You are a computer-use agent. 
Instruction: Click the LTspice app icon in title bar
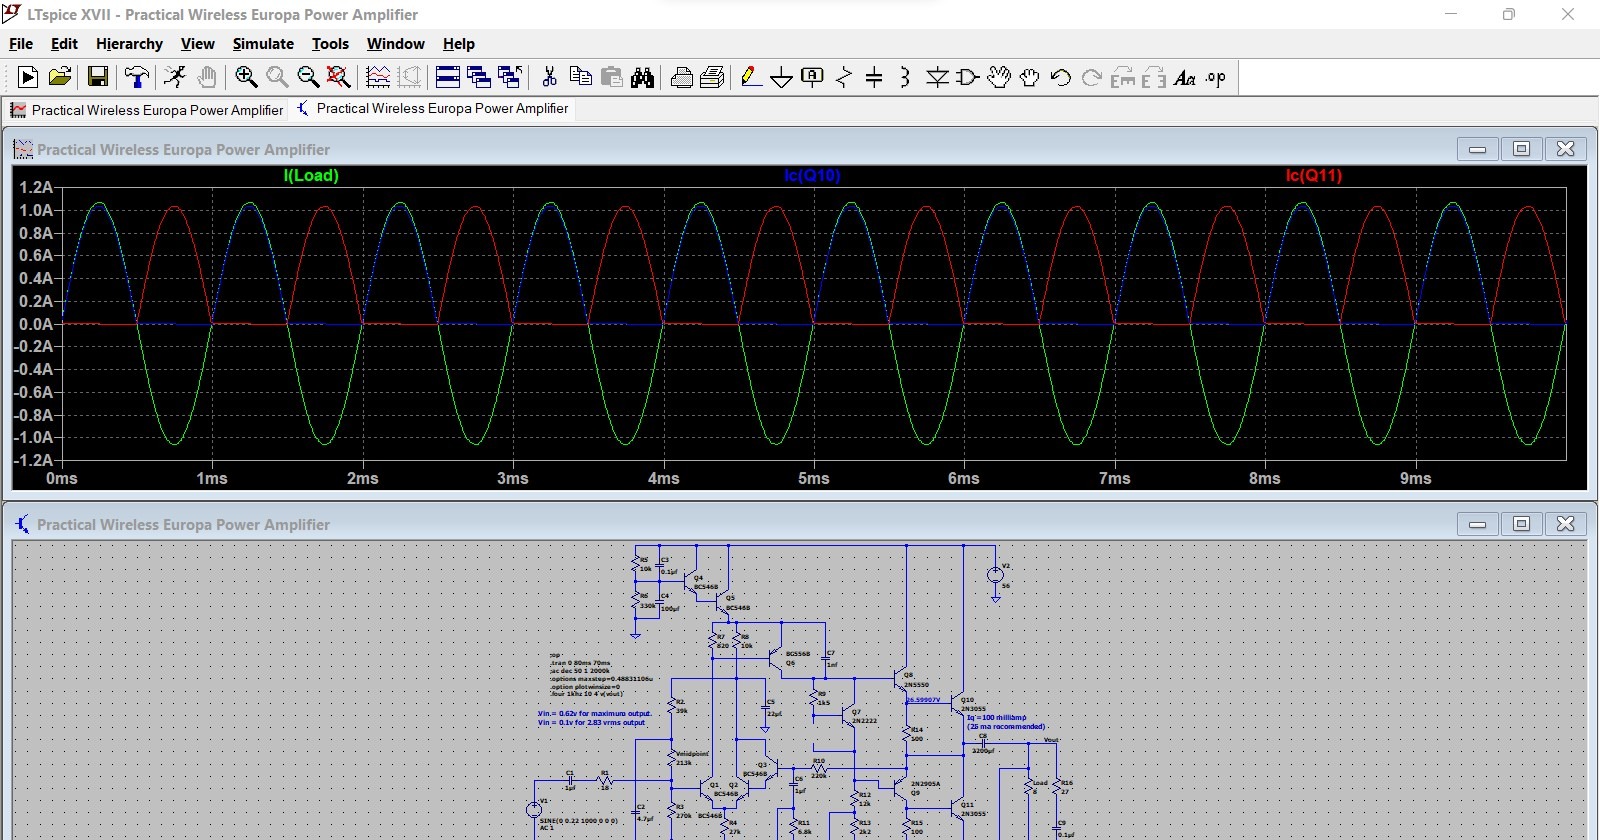(x=12, y=14)
